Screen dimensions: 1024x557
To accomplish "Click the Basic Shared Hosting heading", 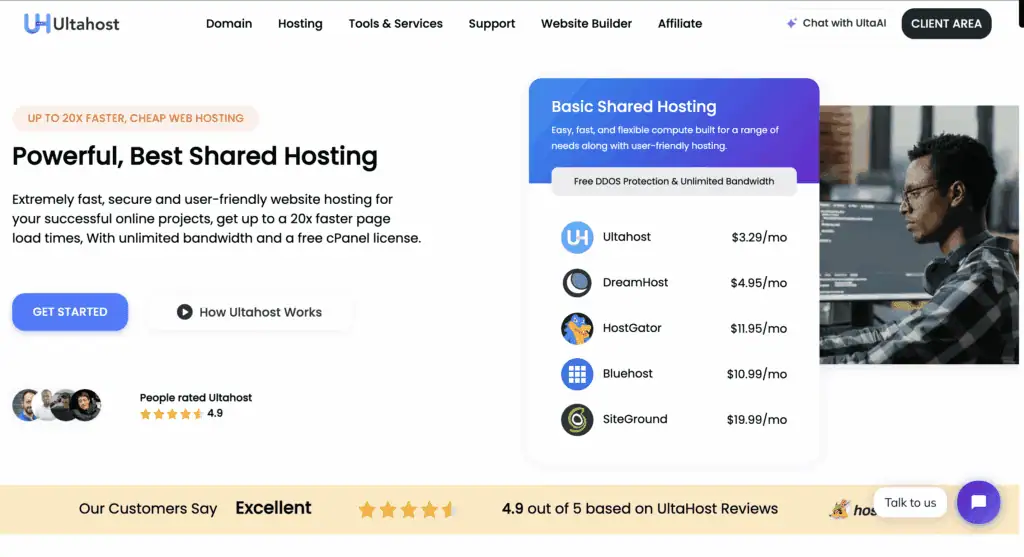I will (633, 106).
